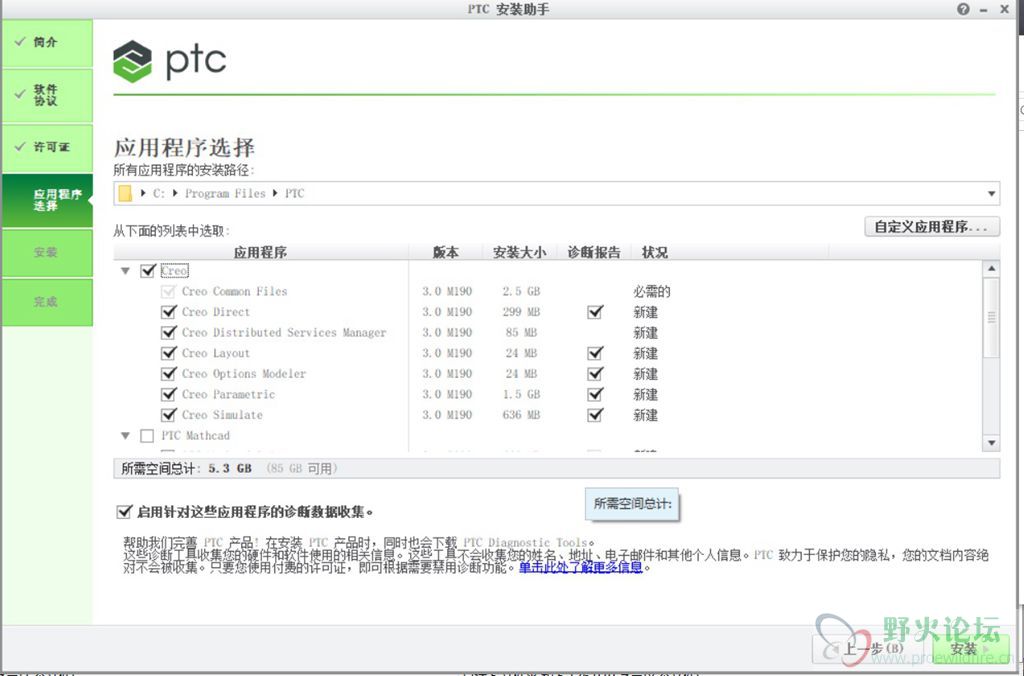Viewport: 1024px width, 676px height.
Task: Go to the 简介 step in sidebar
Action: pos(47,42)
